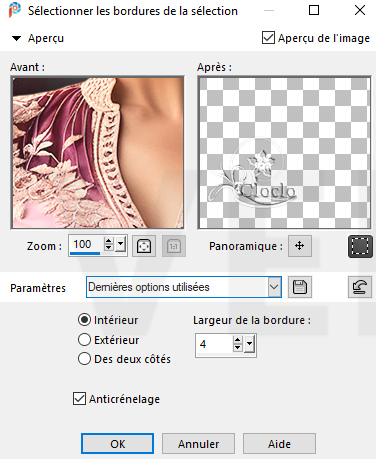Toggle the Aperçu de l'image checkbox
This screenshot has height=459, width=376.
pyautogui.click(x=268, y=38)
